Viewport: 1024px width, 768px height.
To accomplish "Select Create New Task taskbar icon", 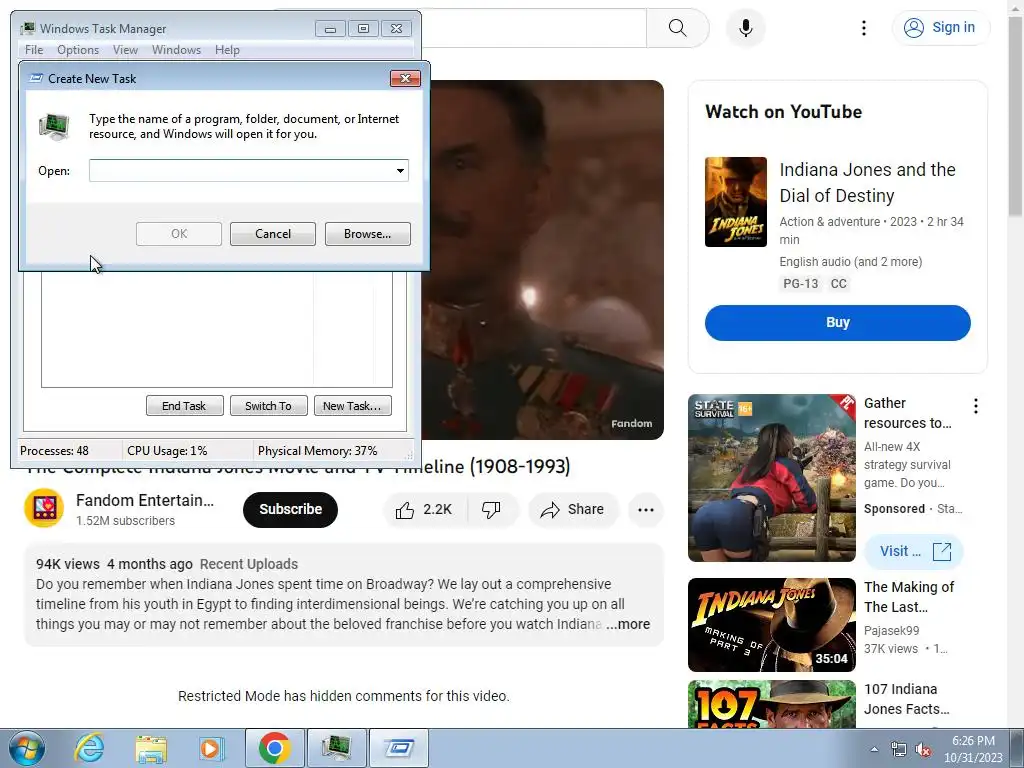I will 399,748.
